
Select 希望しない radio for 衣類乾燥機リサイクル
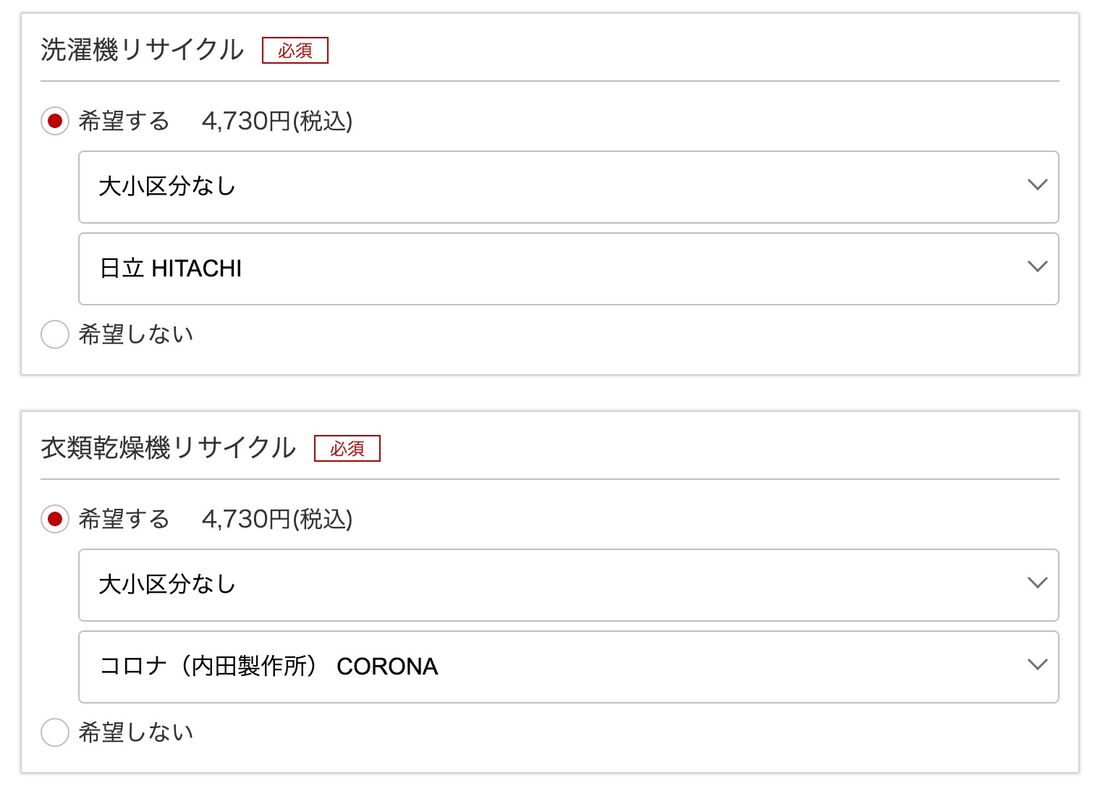click(55, 733)
